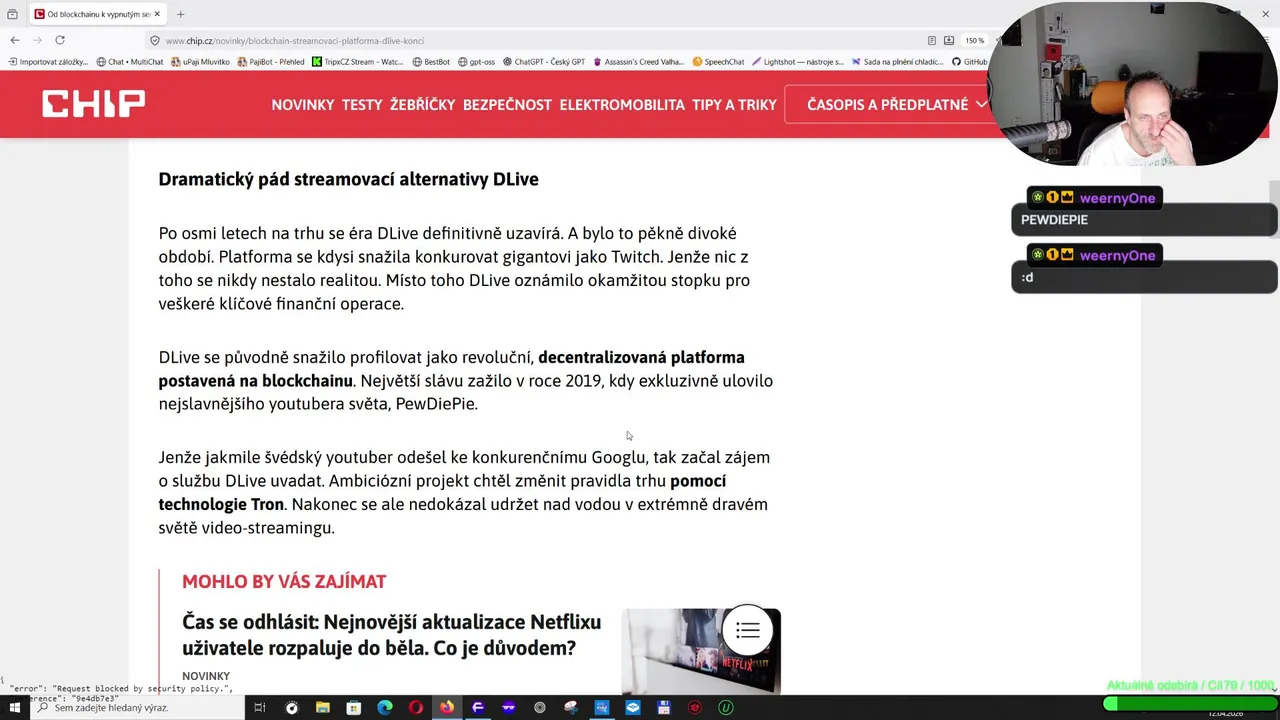Open the ELEKTROMOBILITA menu item

pyautogui.click(x=622, y=104)
